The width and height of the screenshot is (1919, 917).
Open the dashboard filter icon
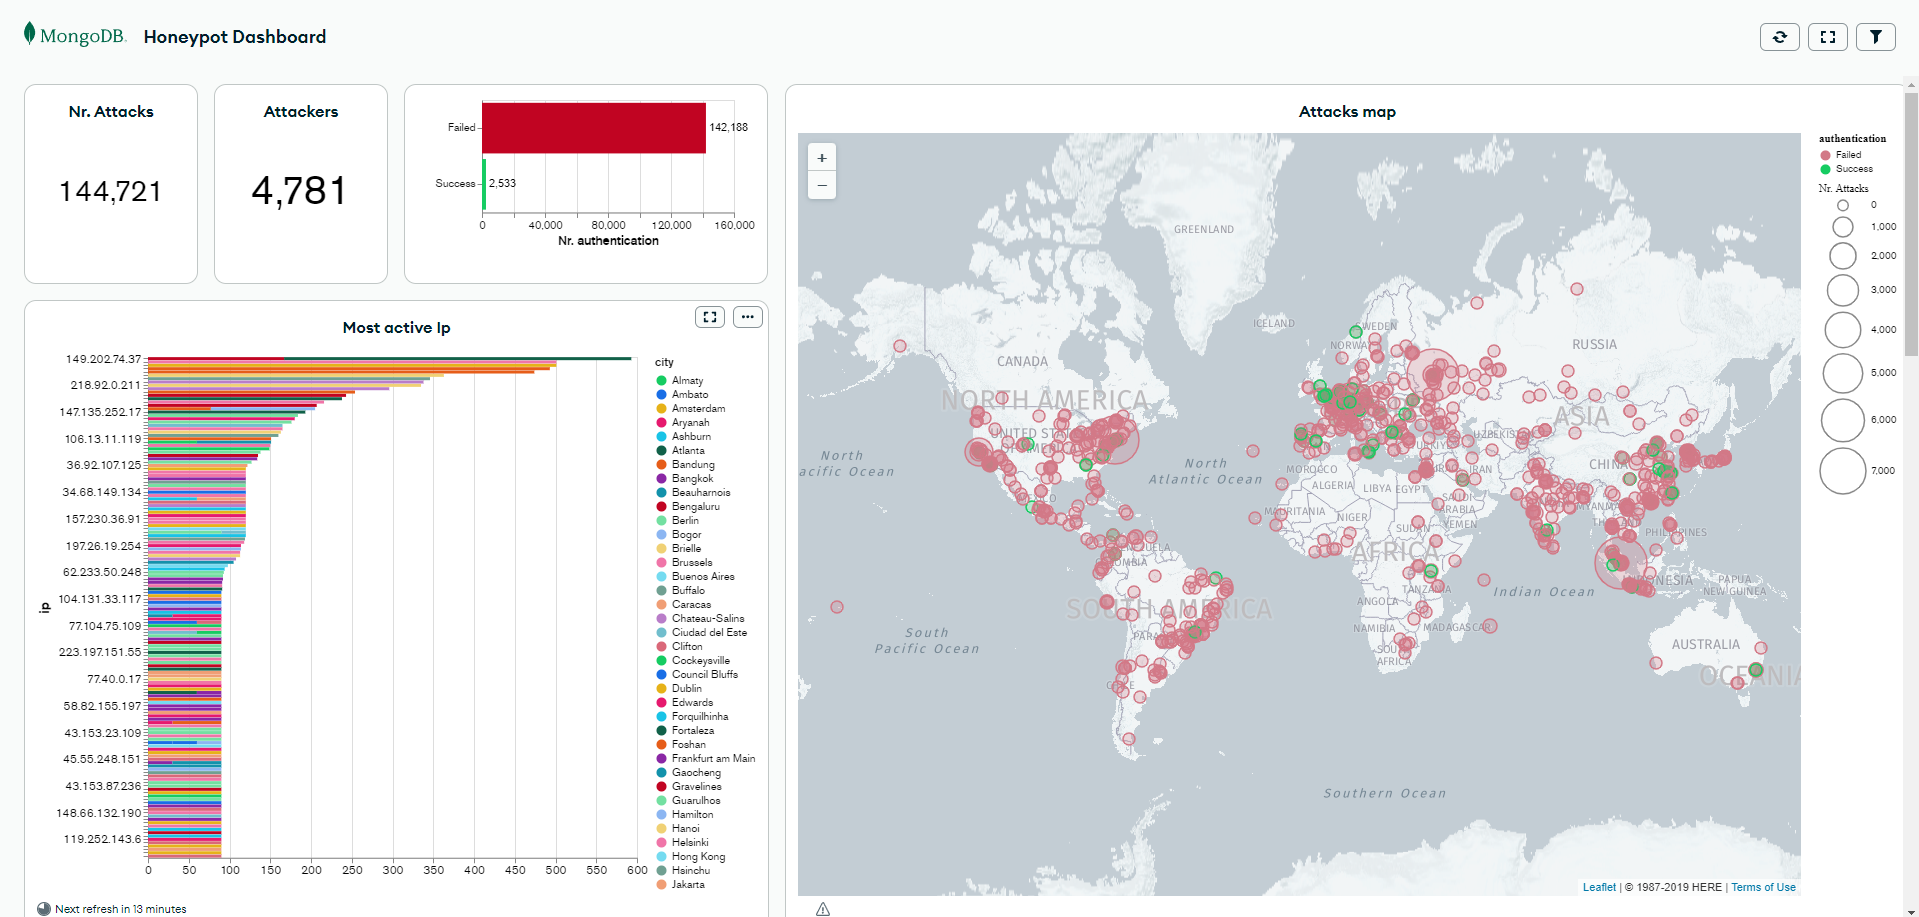[1875, 37]
